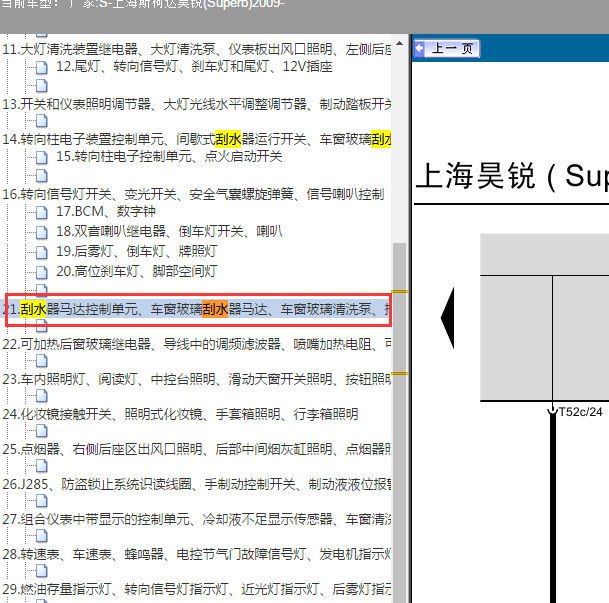The image size is (609, 603).
Task: Click tree list scrollbar up arrow
Action: (x=399, y=43)
